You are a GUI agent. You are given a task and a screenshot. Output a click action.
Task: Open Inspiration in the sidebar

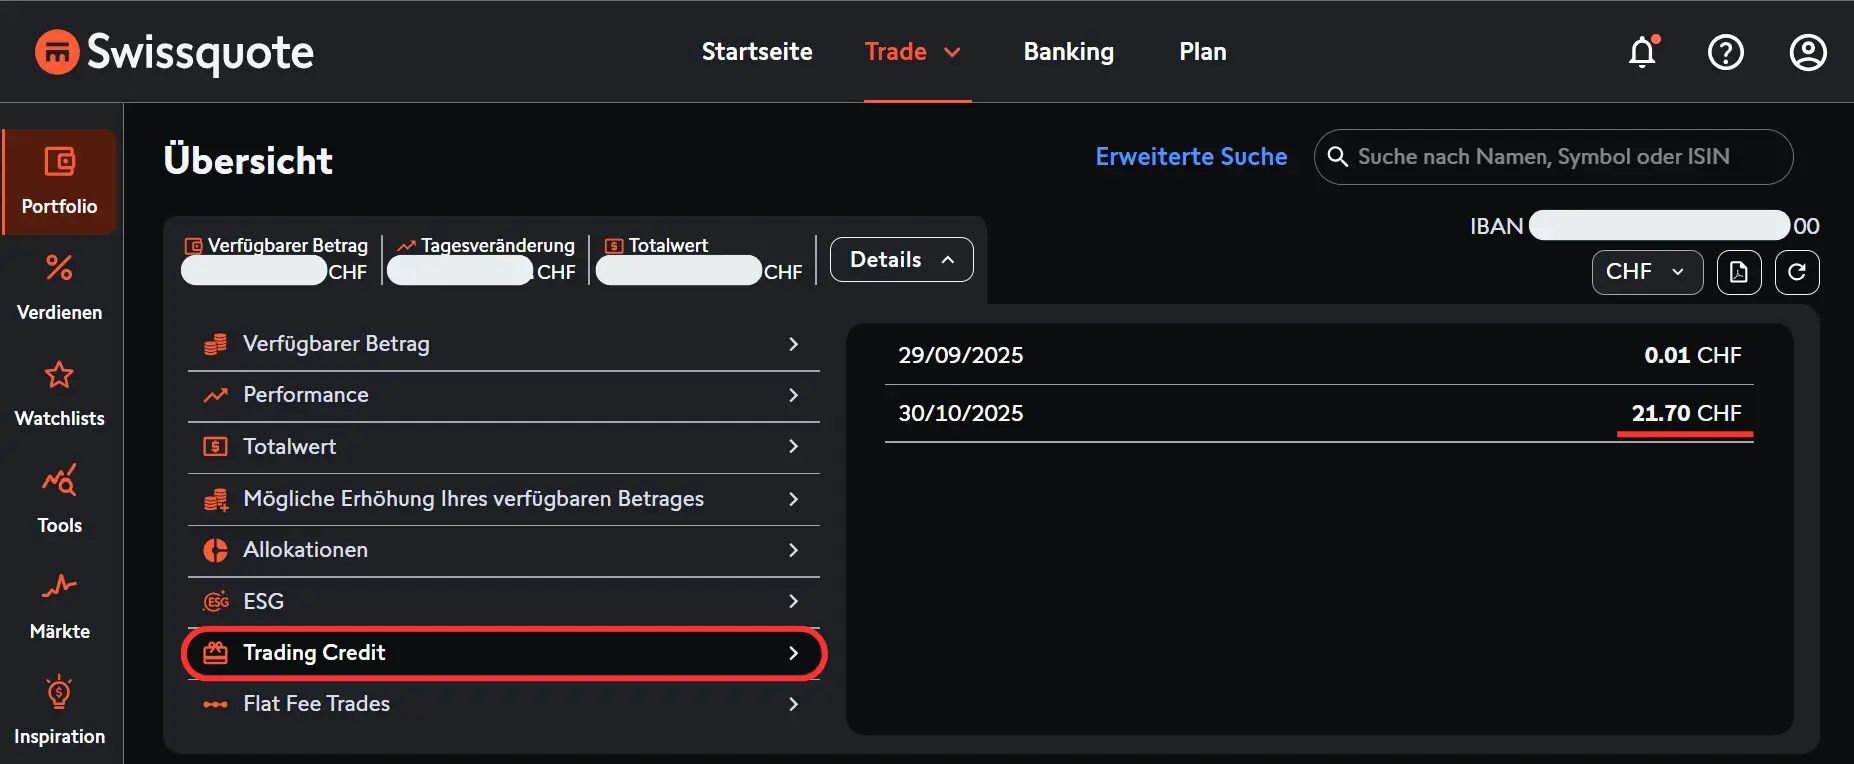tap(60, 712)
